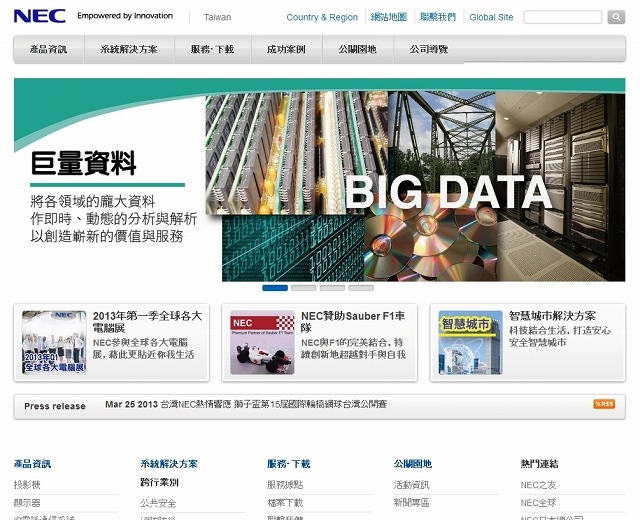
Task: Click the footer 公關園地 heading
Action: pos(413,464)
